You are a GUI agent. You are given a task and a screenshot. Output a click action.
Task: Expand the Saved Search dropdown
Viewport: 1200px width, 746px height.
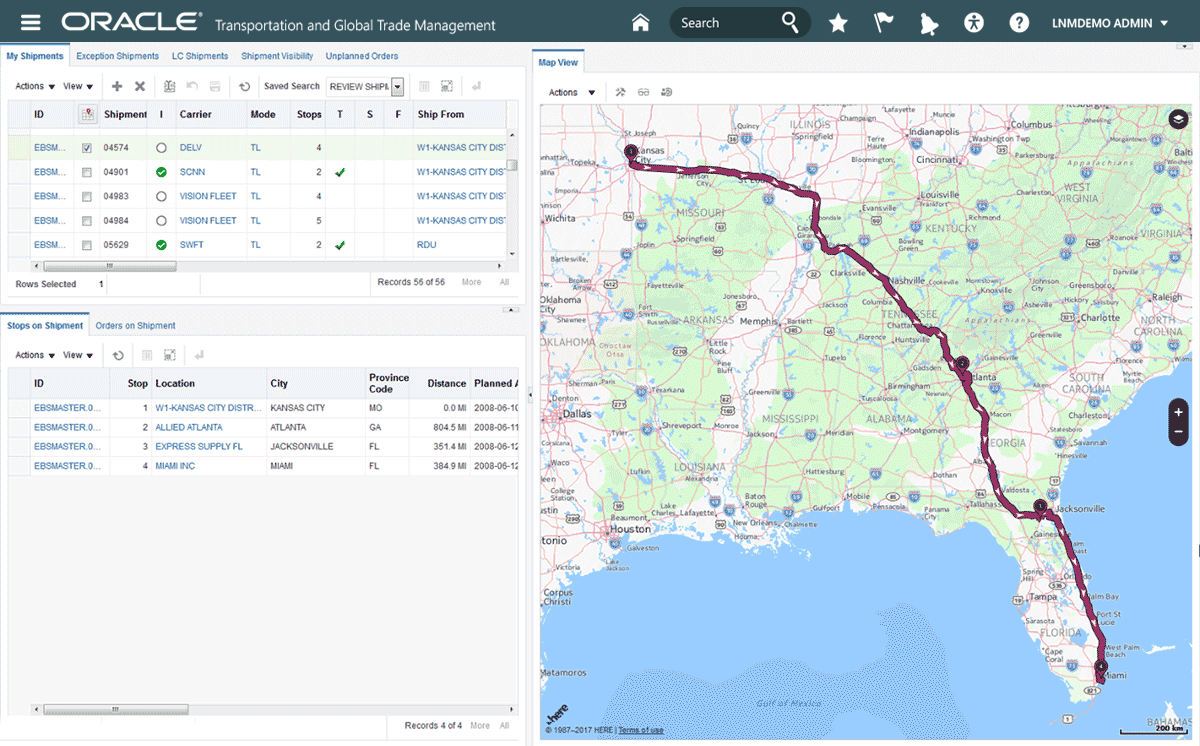click(x=397, y=87)
